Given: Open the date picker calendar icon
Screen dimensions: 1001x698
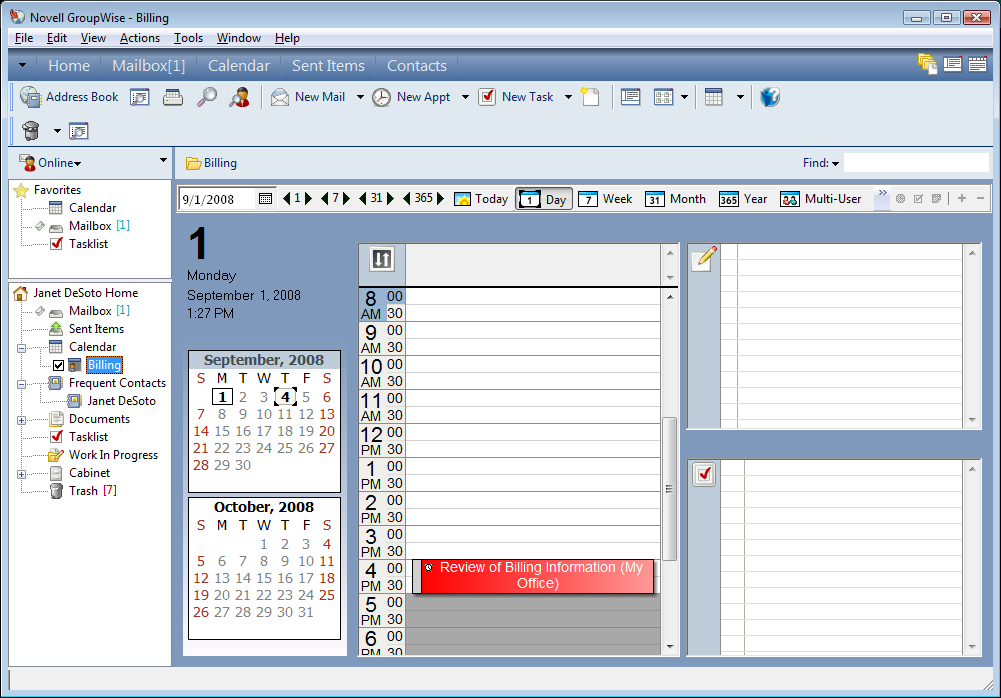Looking at the screenshot, I should (x=266, y=199).
